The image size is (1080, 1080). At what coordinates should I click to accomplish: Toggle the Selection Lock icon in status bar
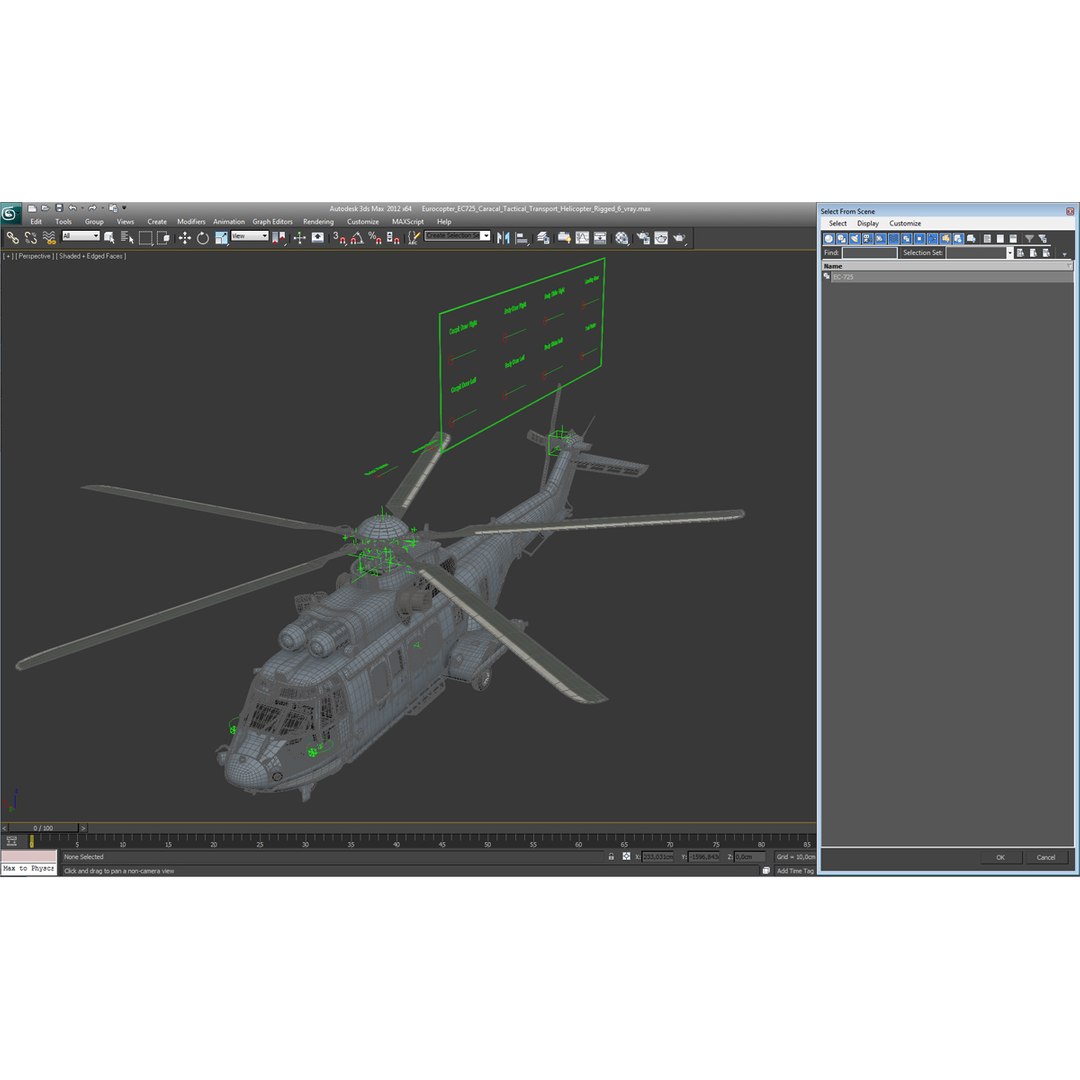point(611,857)
